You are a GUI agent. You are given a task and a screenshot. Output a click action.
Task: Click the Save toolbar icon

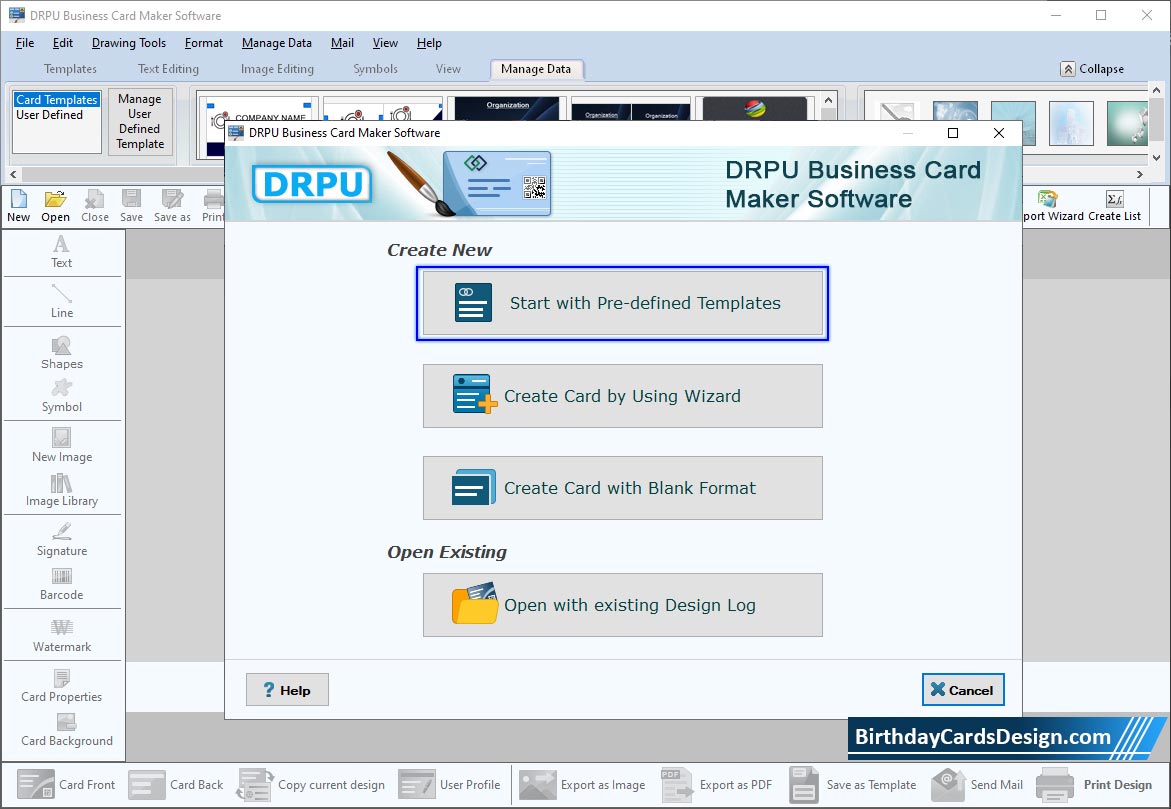click(x=131, y=206)
